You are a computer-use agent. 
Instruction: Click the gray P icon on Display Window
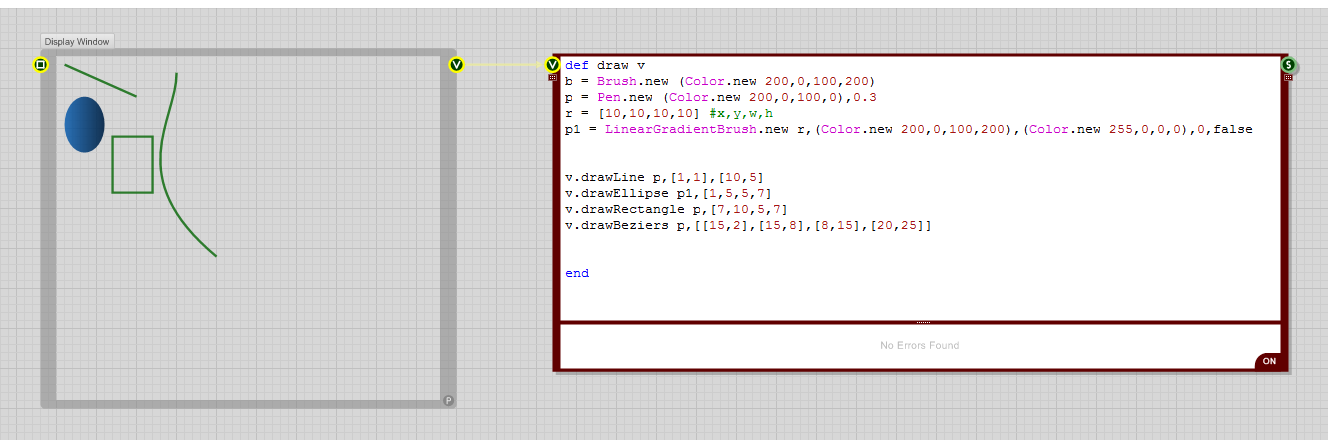pos(448,400)
